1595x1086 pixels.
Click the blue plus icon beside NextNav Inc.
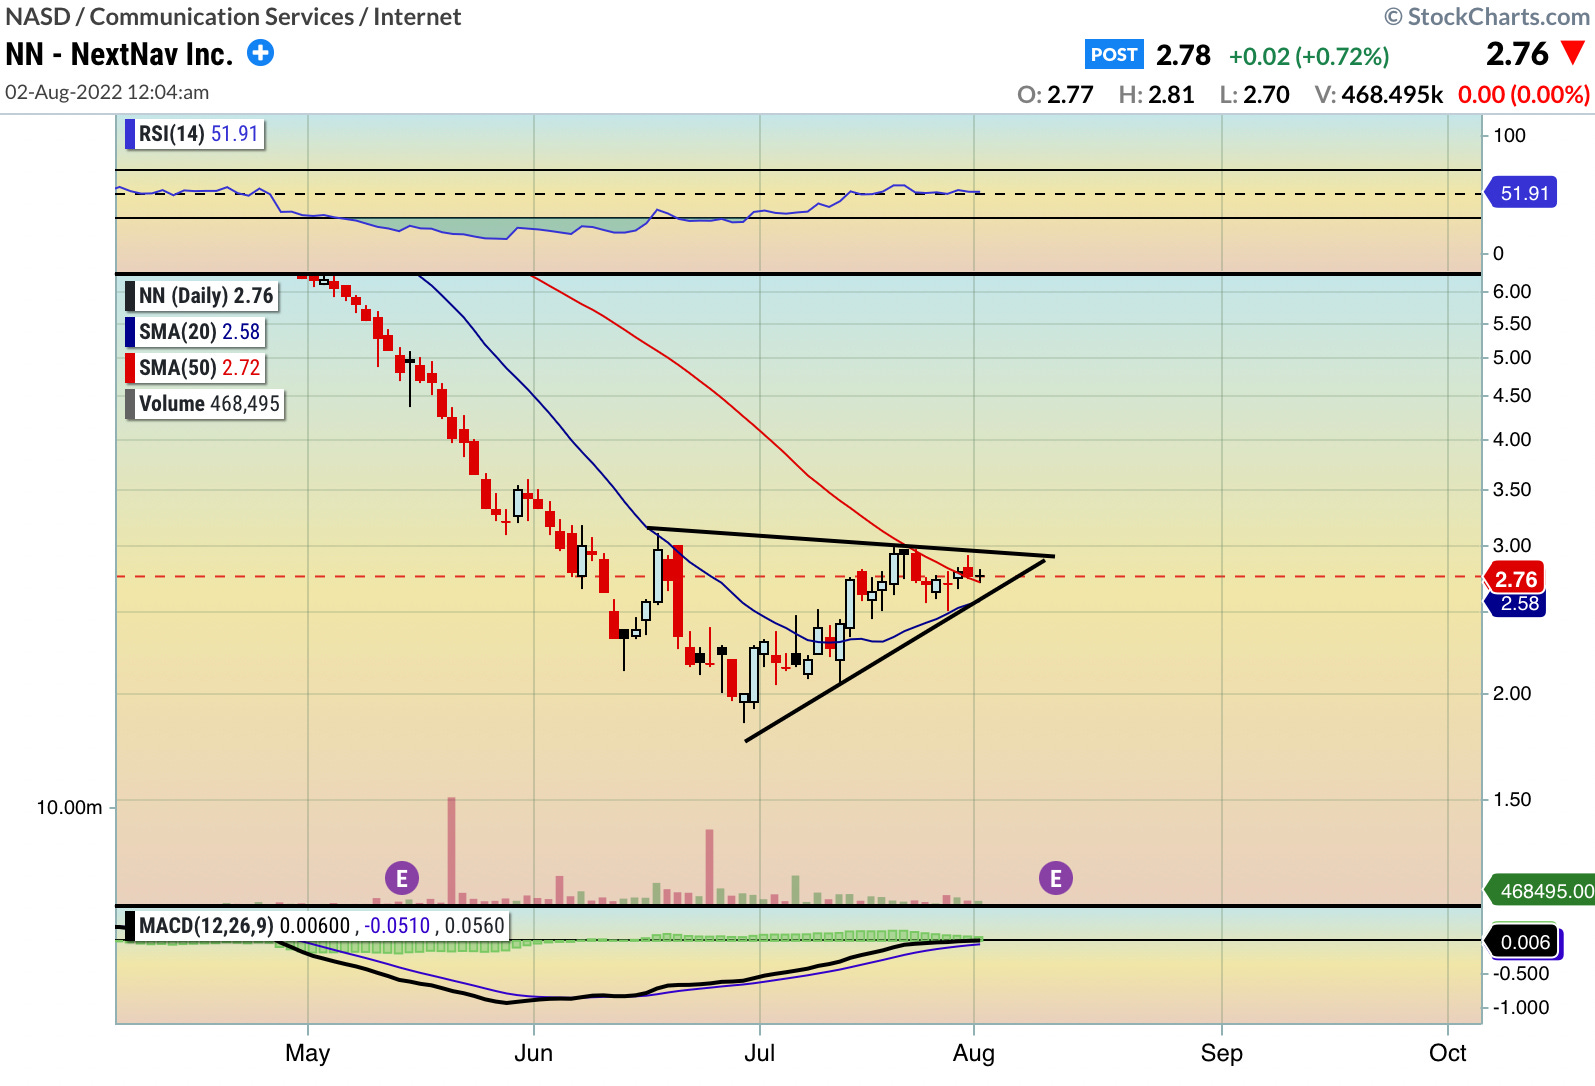[x=261, y=53]
